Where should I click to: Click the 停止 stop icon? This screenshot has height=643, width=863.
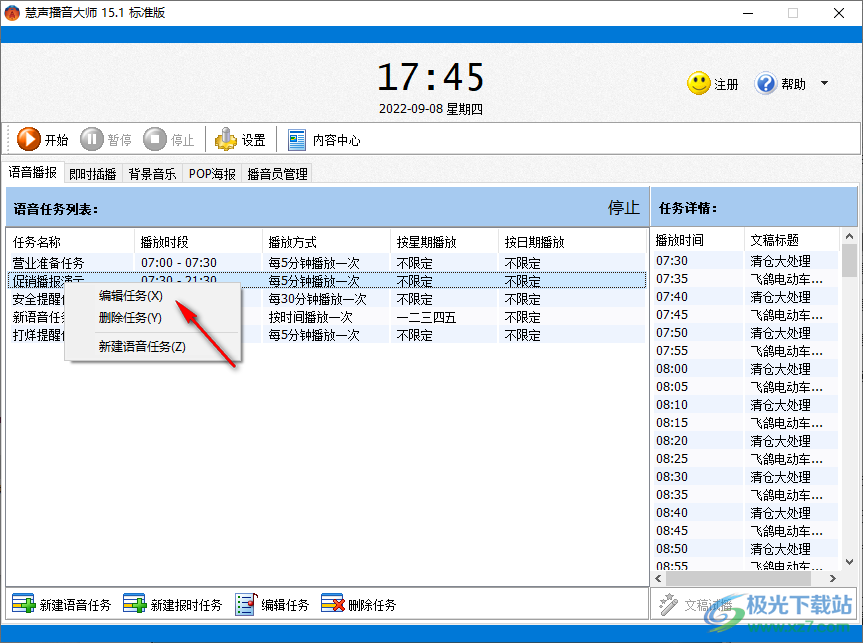click(x=155, y=139)
